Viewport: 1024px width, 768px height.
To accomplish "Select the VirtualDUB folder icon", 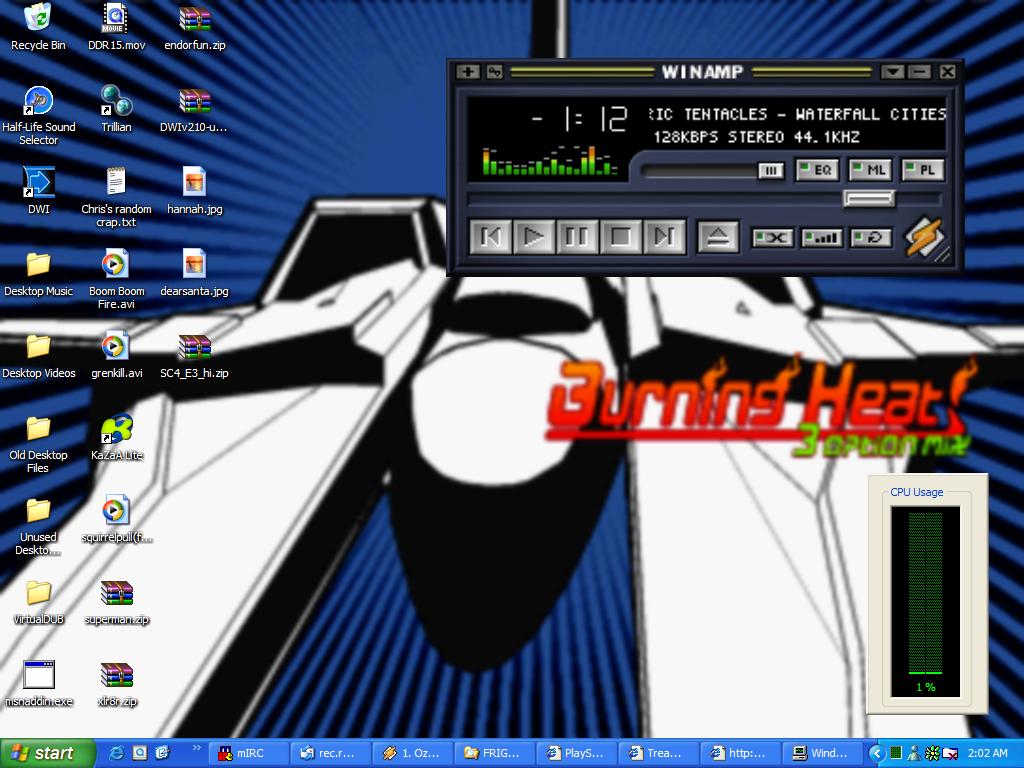I will pos(38,594).
